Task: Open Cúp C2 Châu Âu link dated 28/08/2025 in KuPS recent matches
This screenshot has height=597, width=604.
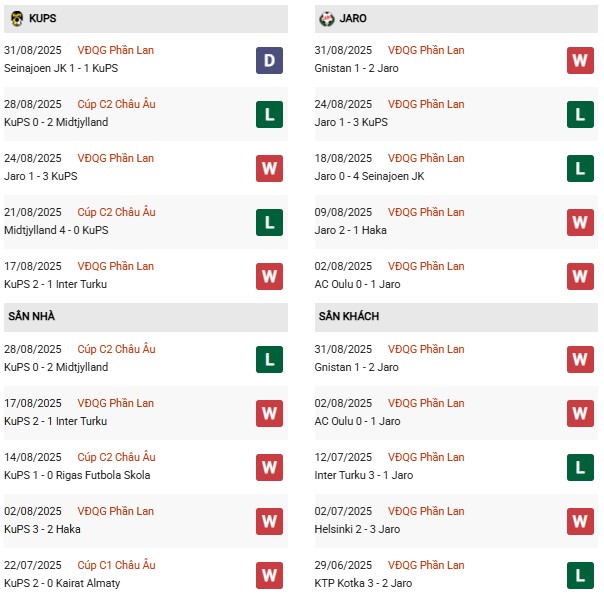Action: 116,104
